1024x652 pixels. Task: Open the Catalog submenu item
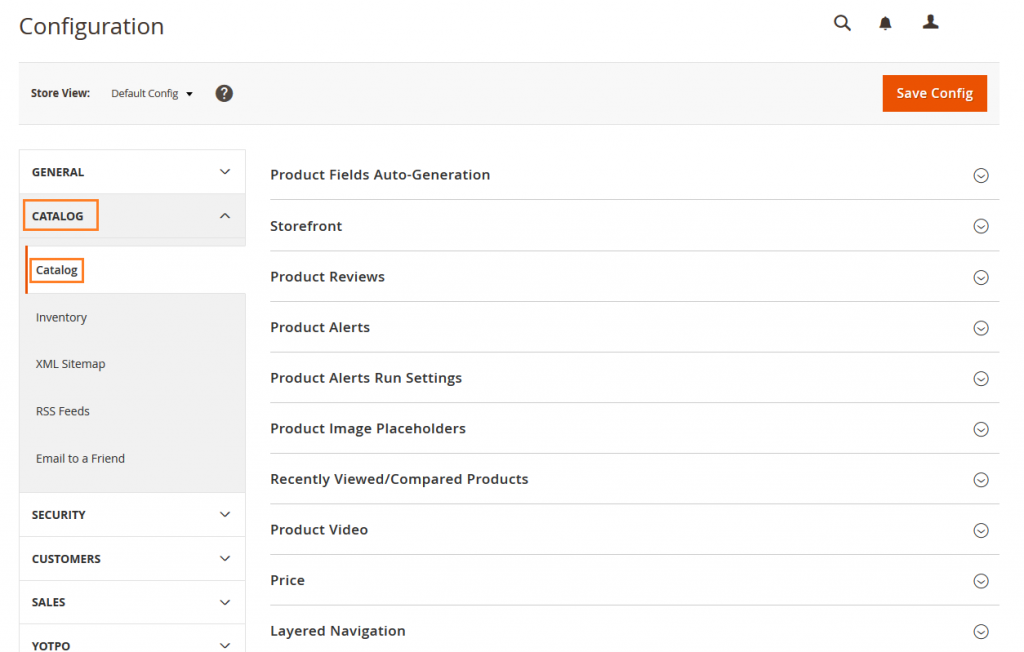pos(57,270)
